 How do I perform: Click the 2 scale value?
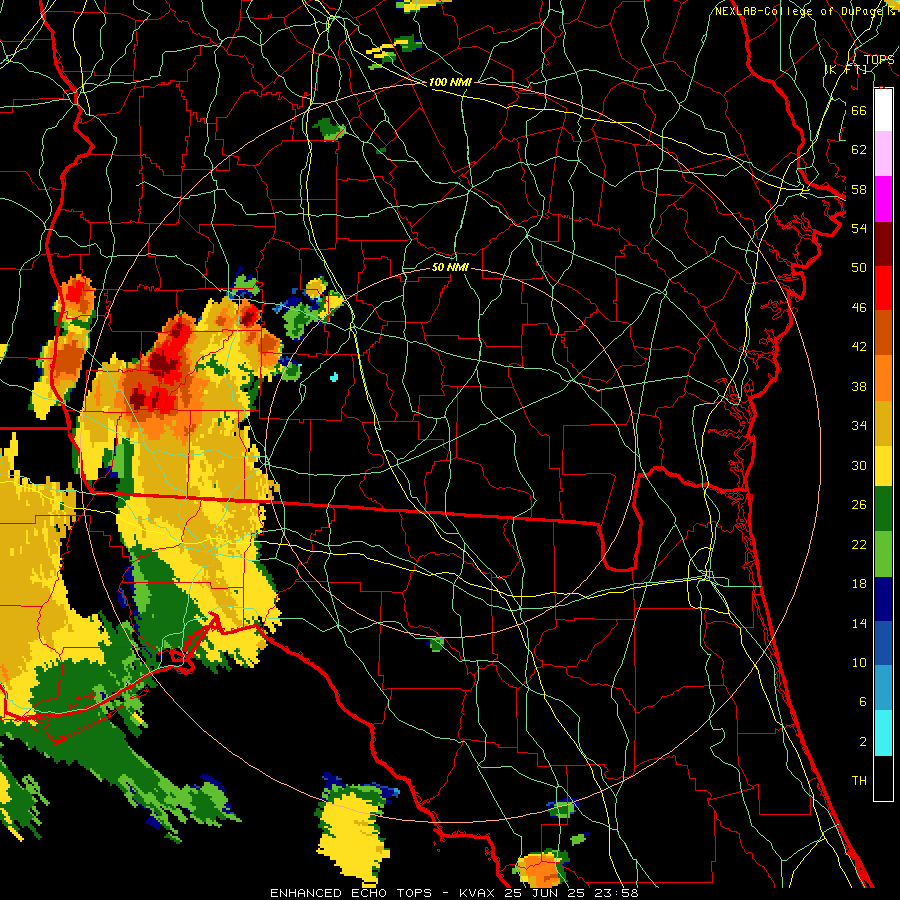(x=862, y=741)
